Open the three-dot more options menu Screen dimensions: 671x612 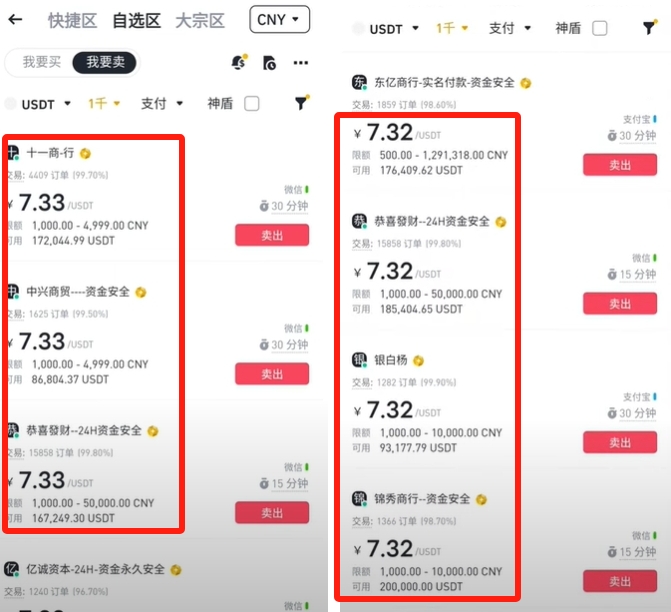[x=300, y=63]
